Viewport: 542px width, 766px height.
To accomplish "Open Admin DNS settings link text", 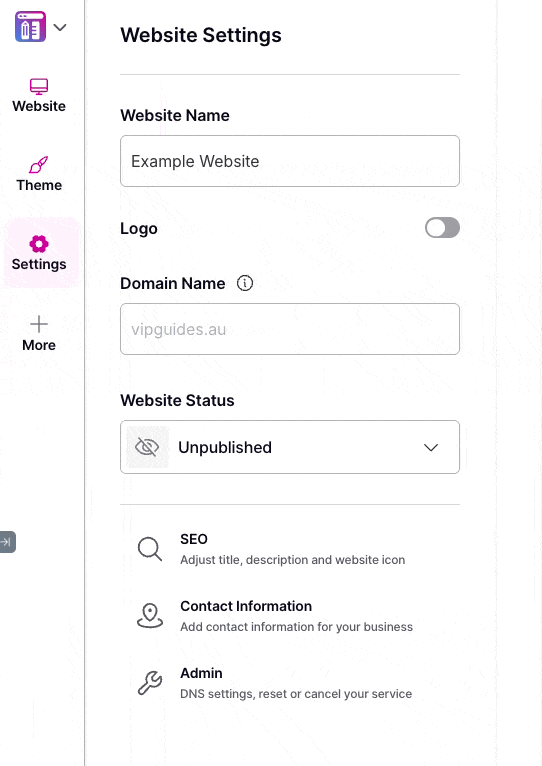I will click(296, 694).
